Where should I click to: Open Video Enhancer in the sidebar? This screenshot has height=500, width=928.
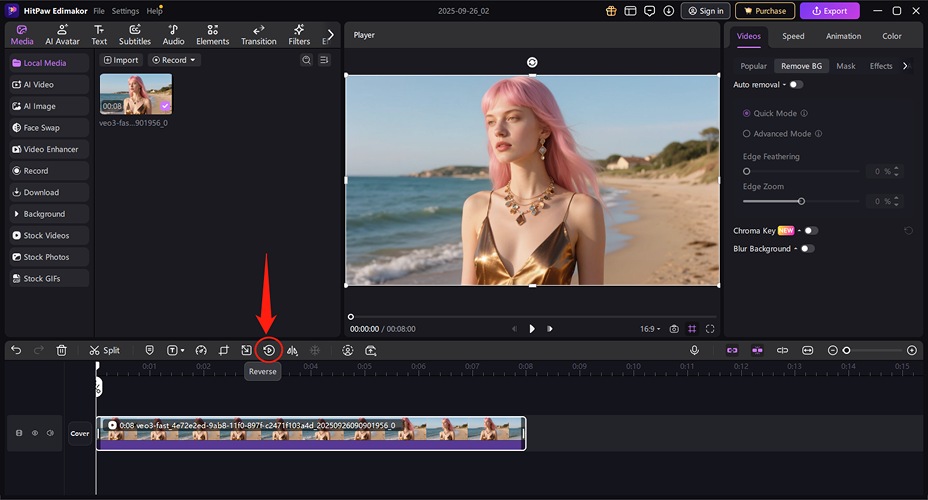[49, 149]
